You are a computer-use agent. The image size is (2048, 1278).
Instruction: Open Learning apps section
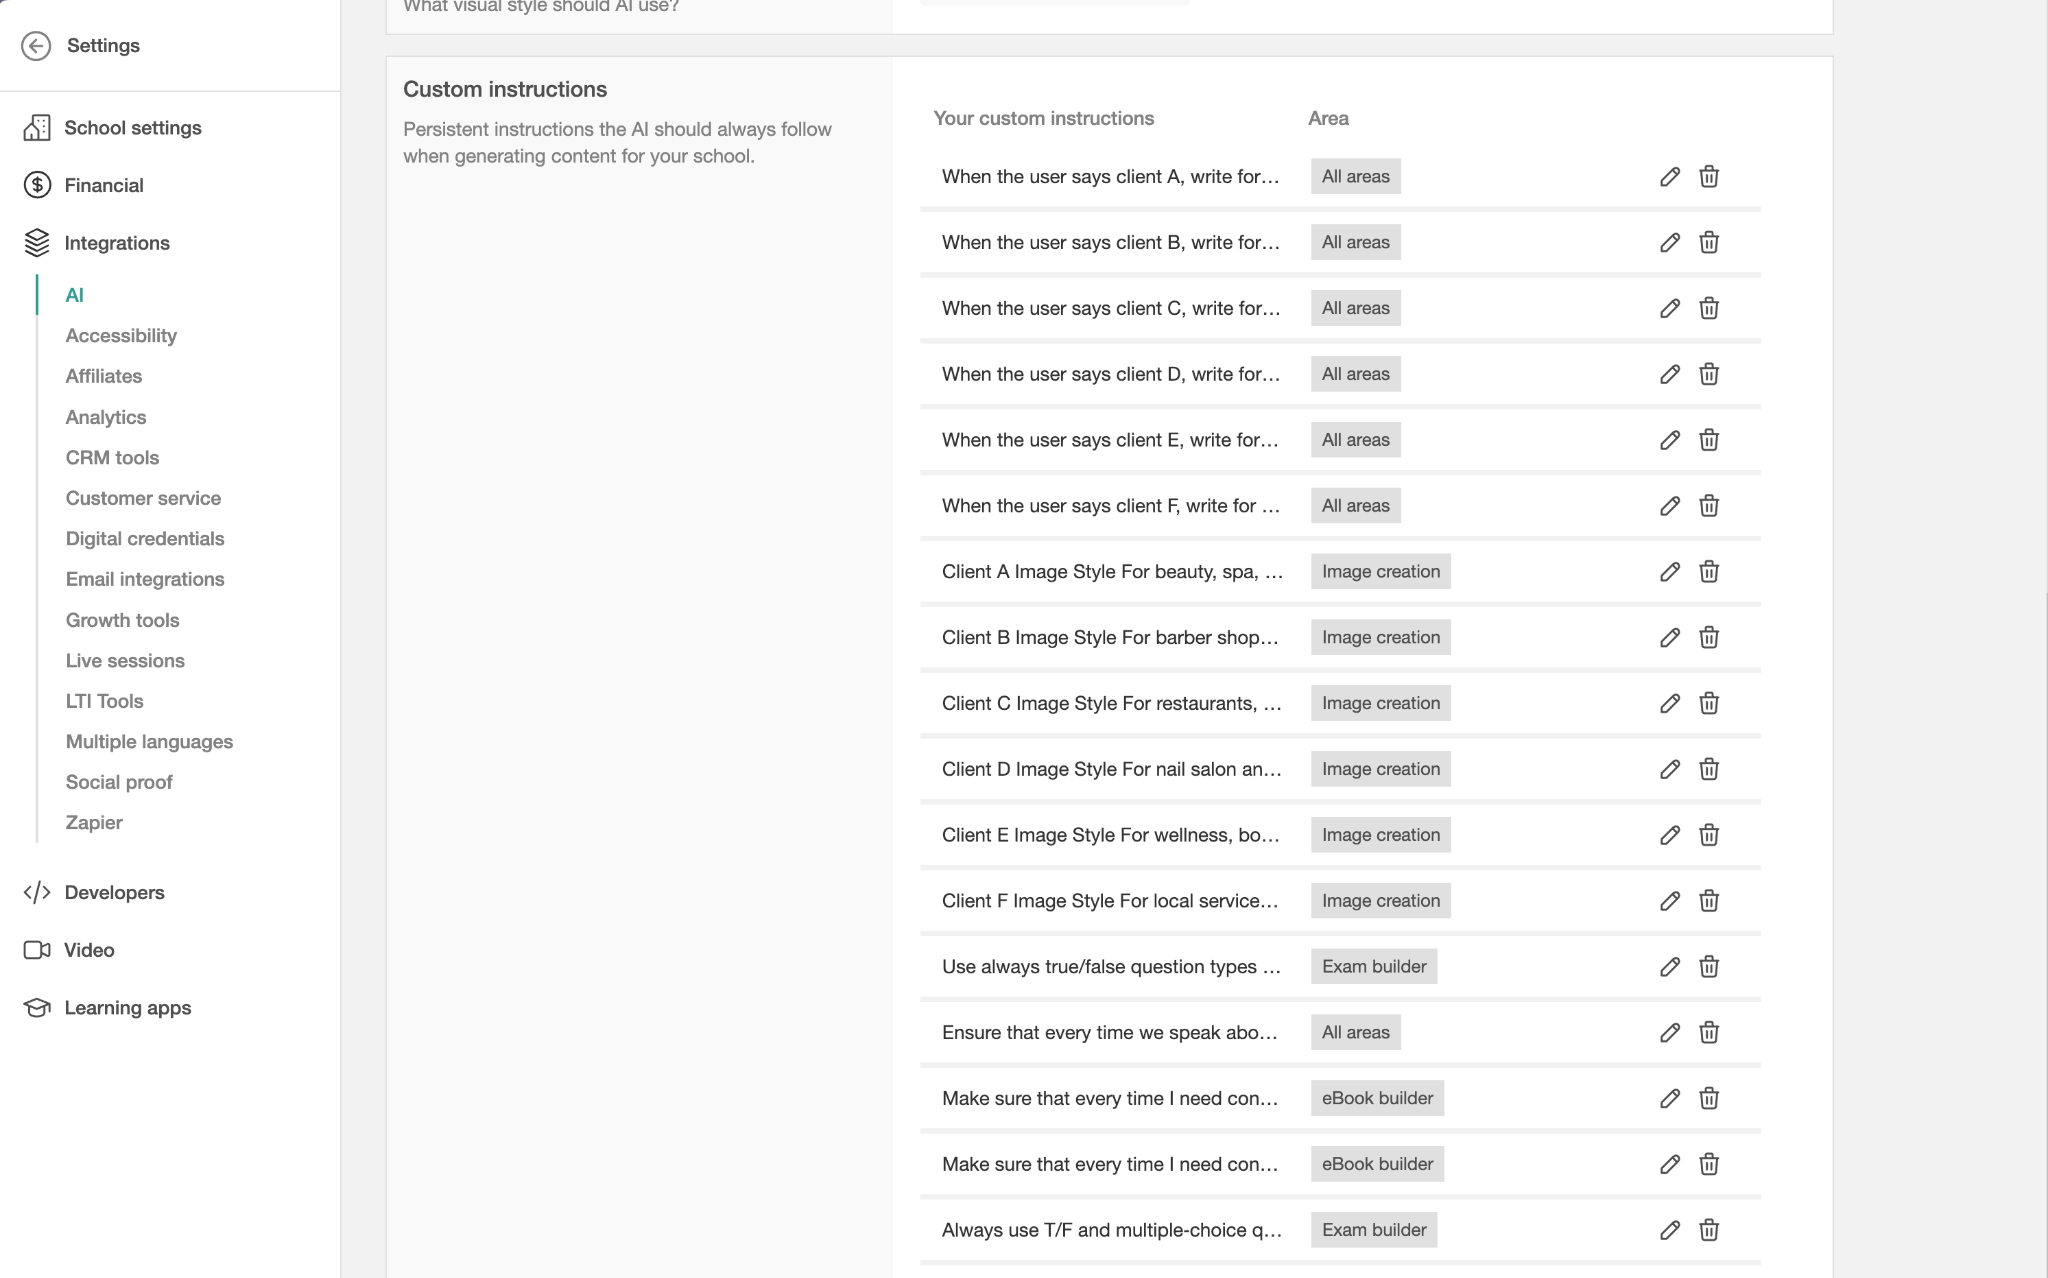[127, 1008]
